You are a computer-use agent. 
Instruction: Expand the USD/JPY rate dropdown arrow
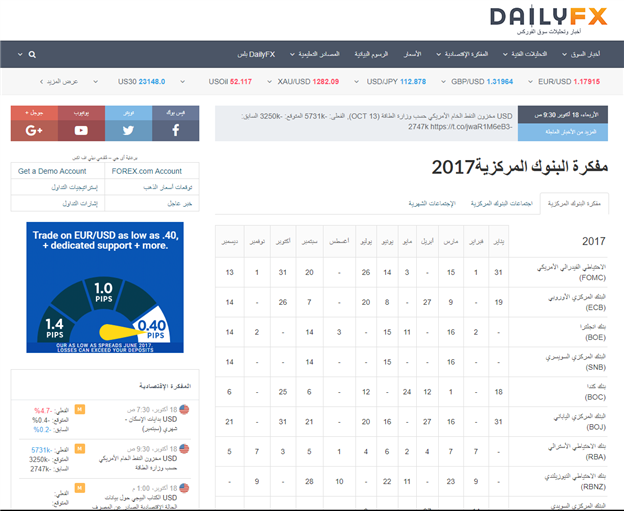click(x=357, y=82)
